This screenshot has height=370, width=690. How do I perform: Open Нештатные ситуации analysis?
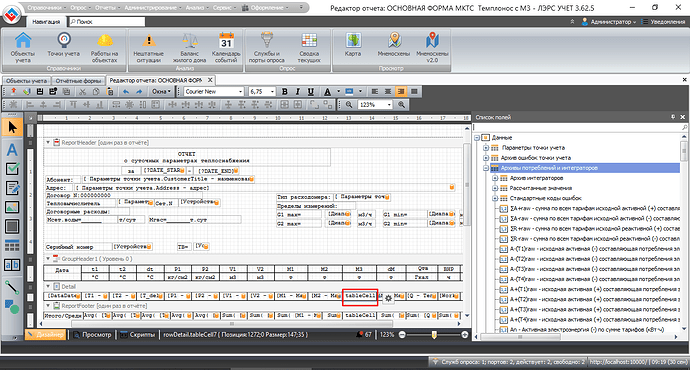[x=148, y=48]
